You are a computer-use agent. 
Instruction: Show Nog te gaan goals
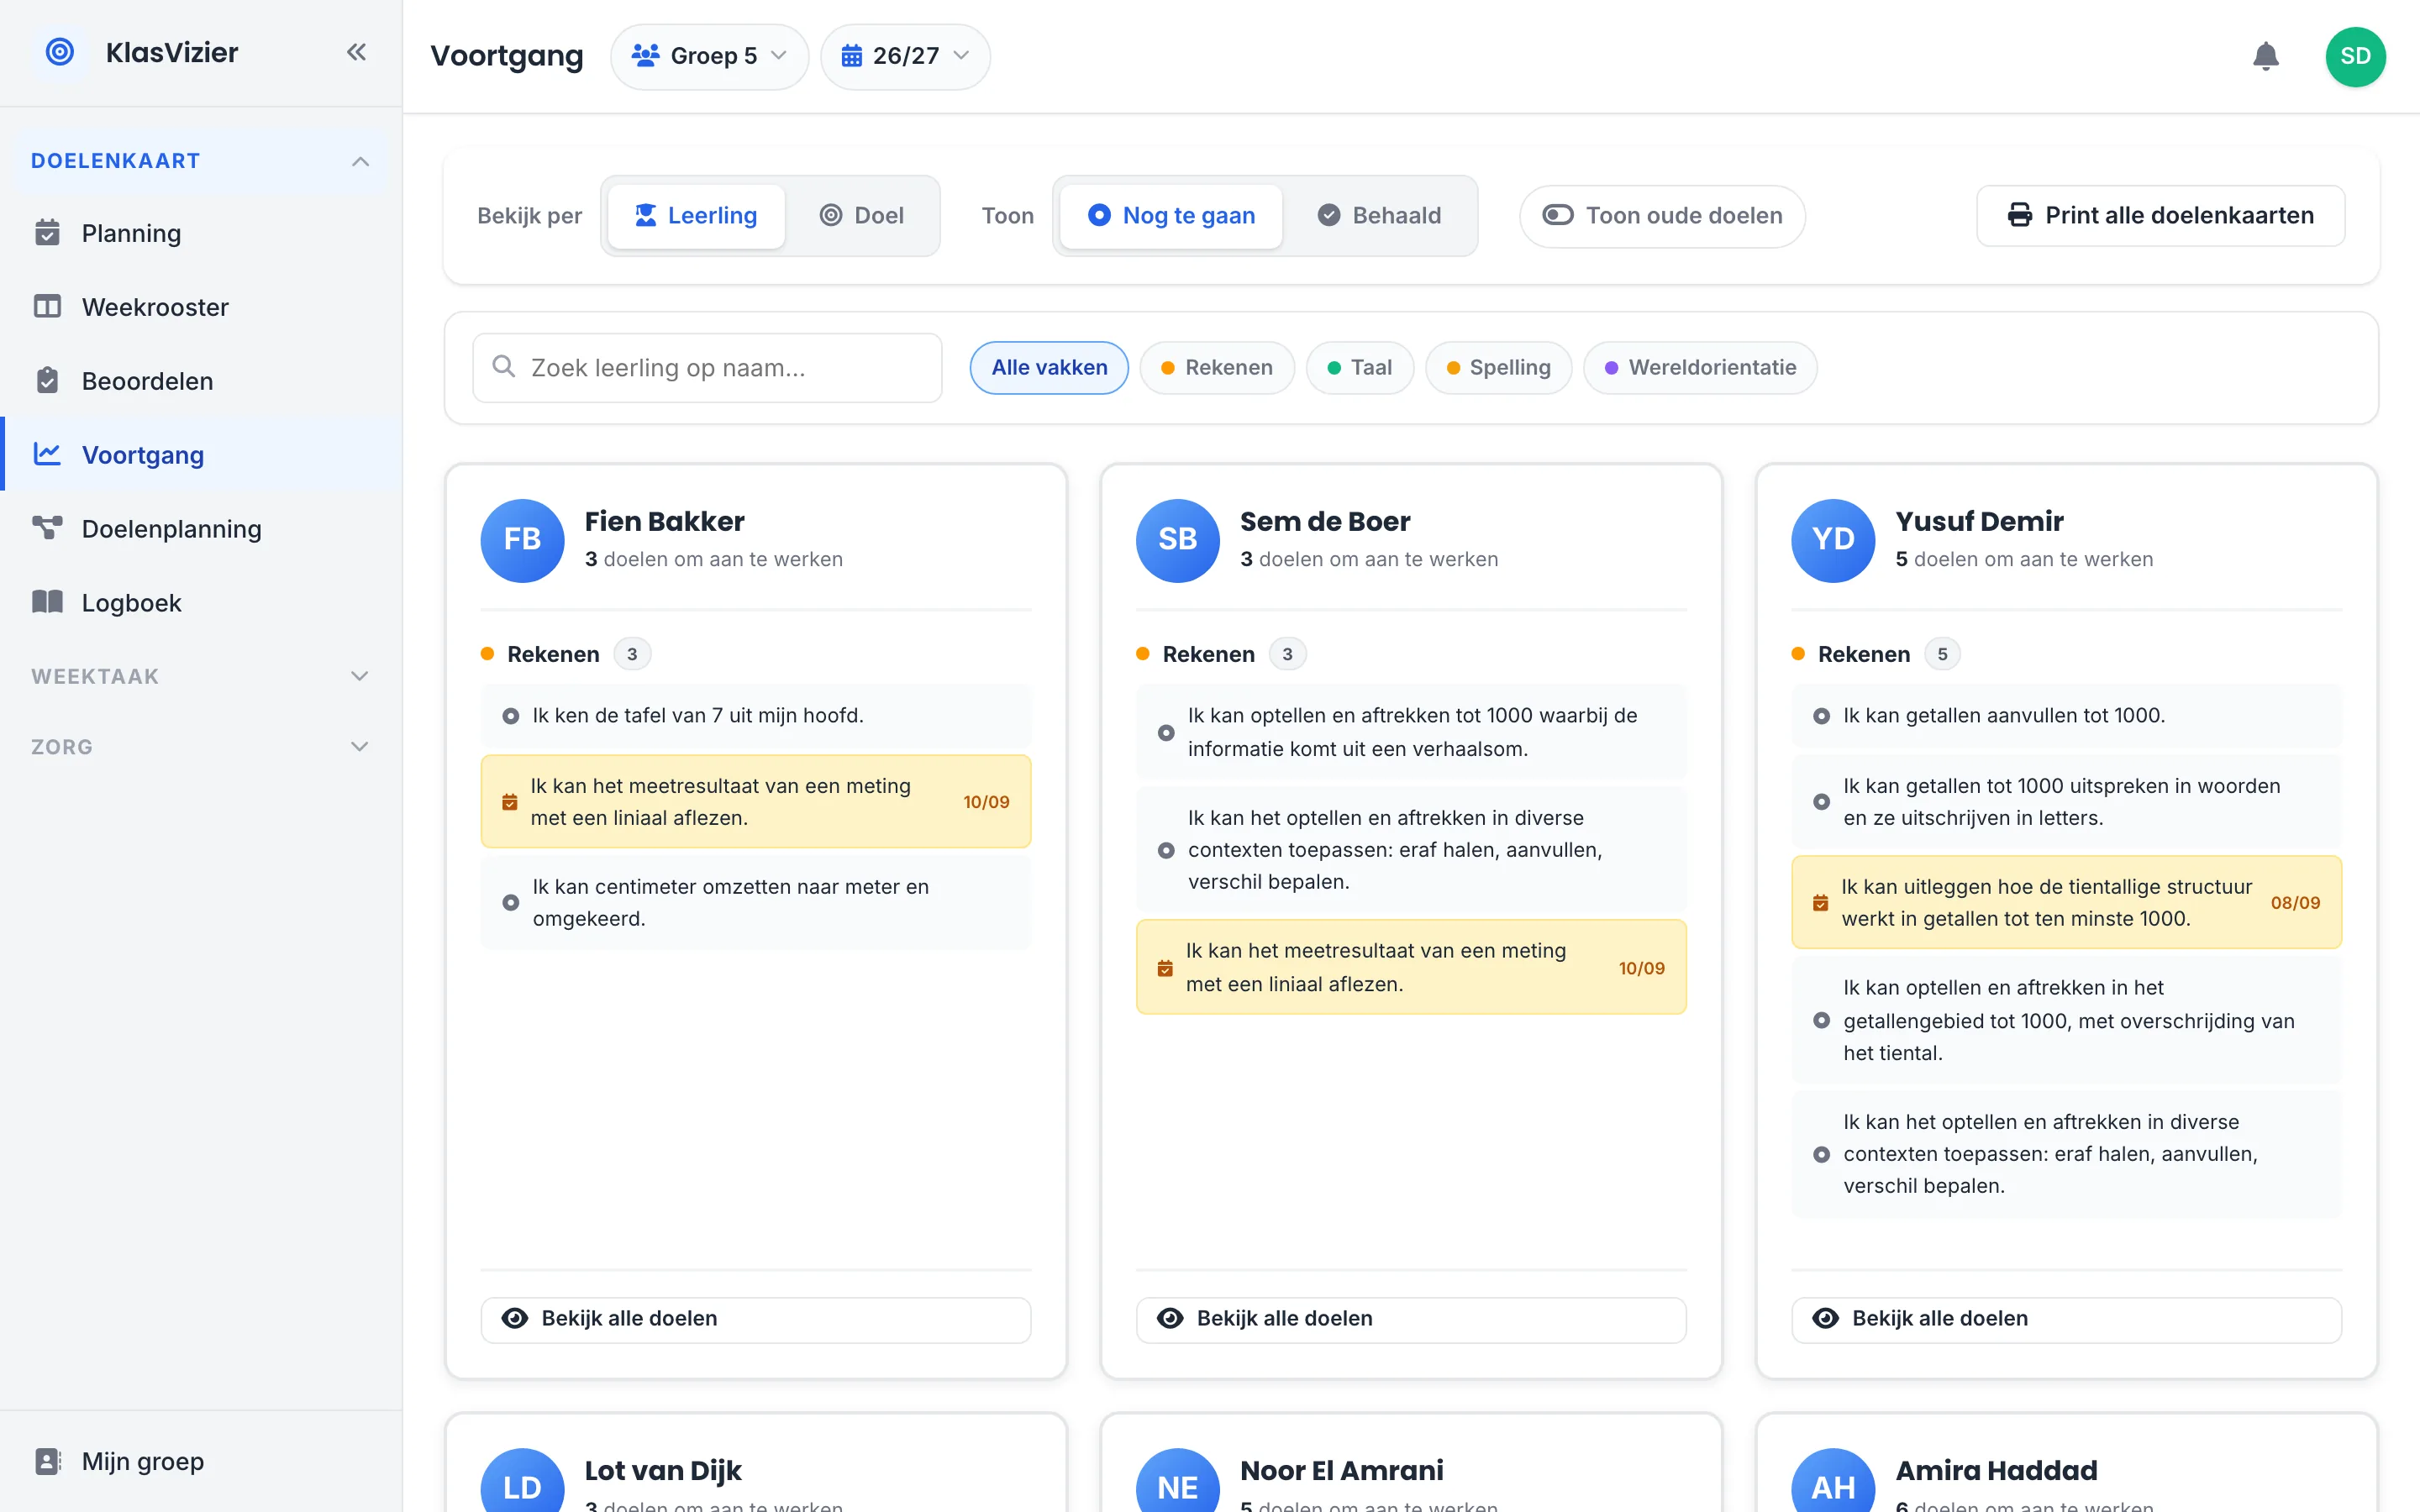pos(1170,215)
